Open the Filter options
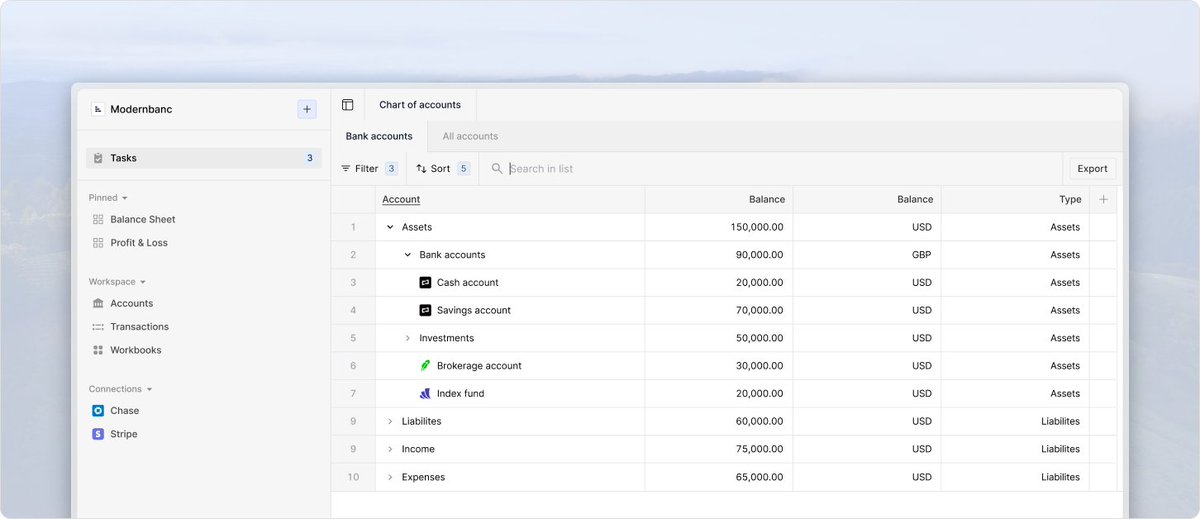 369,169
